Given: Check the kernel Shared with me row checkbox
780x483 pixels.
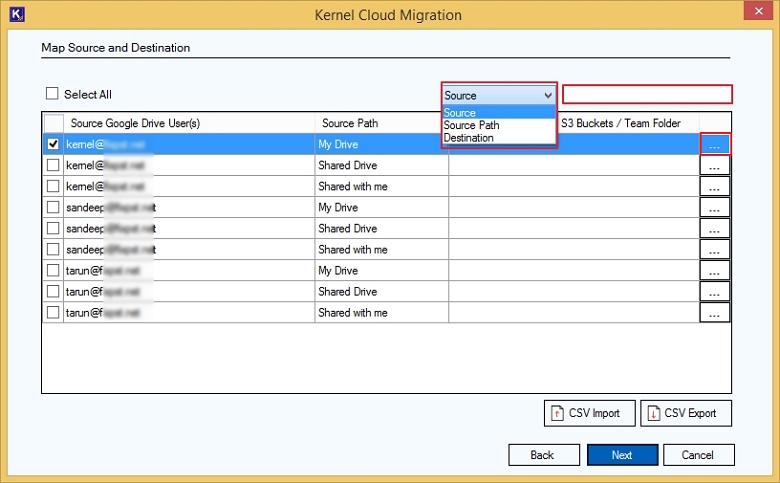Looking at the screenshot, I should pos(53,186).
